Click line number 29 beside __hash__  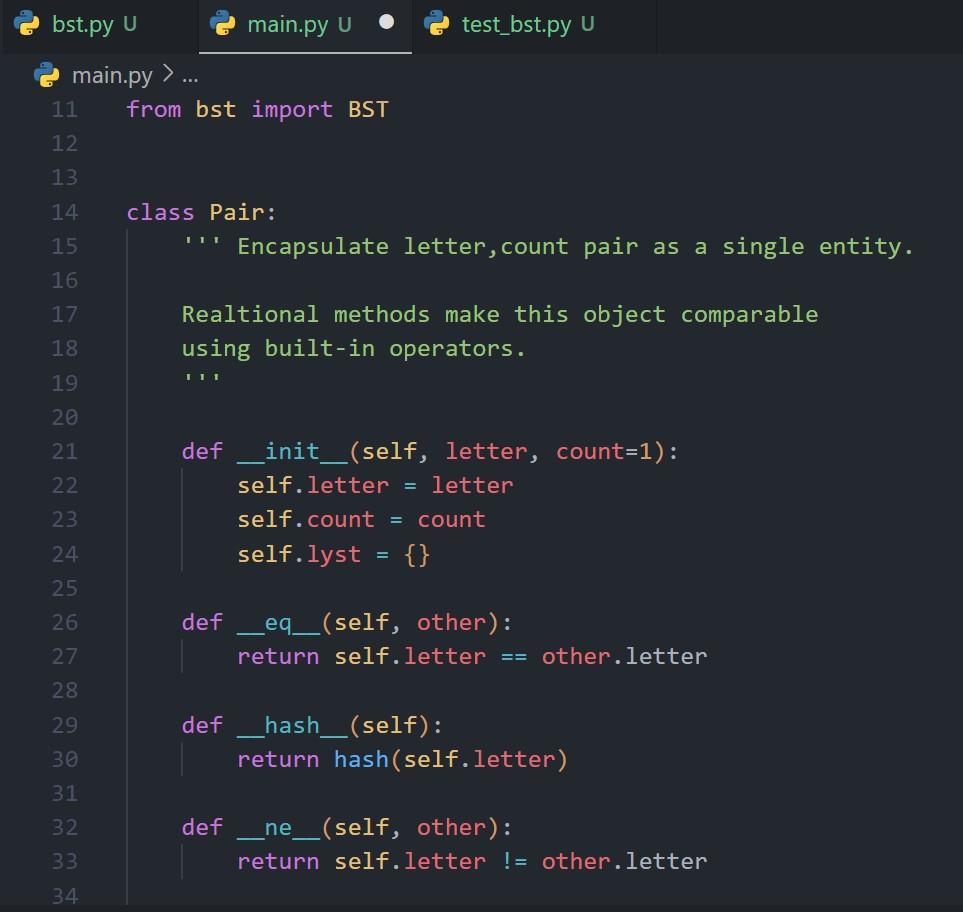pyautogui.click(x=66, y=725)
